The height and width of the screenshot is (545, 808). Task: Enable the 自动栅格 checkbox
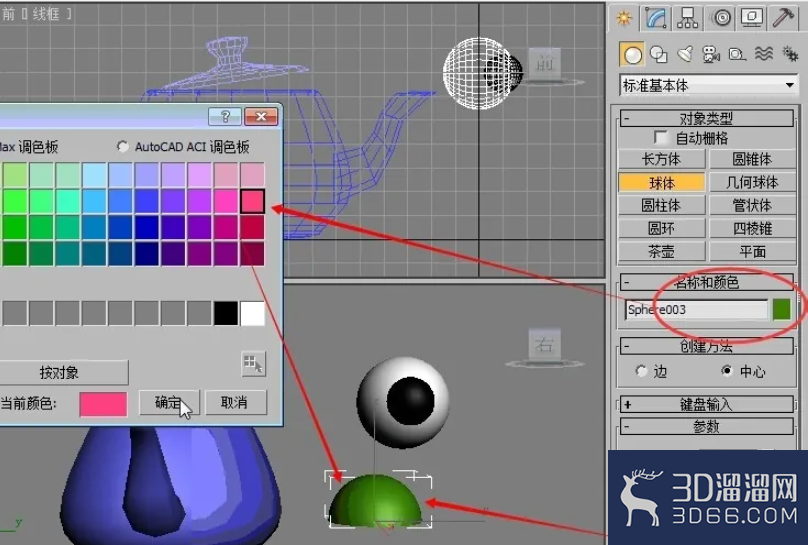[x=660, y=138]
